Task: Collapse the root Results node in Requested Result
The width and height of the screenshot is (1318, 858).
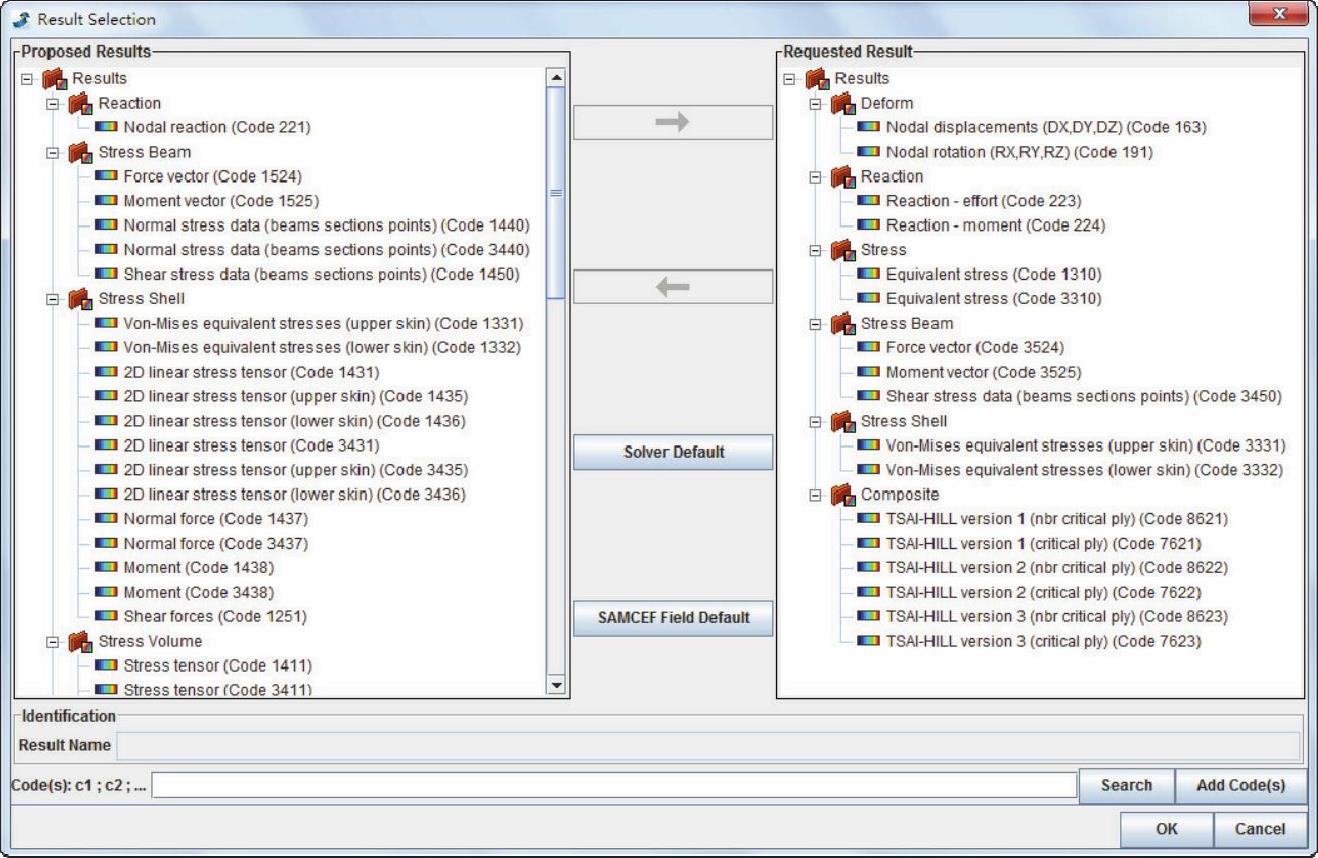Action: [790, 79]
